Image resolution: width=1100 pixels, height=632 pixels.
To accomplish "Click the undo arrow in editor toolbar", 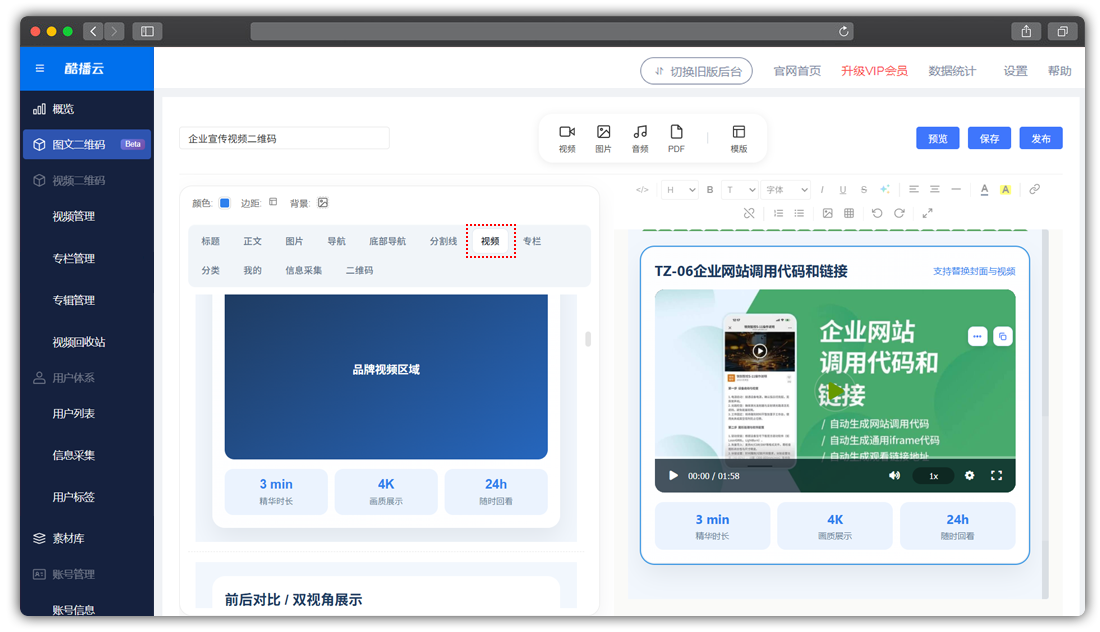I will (877, 213).
